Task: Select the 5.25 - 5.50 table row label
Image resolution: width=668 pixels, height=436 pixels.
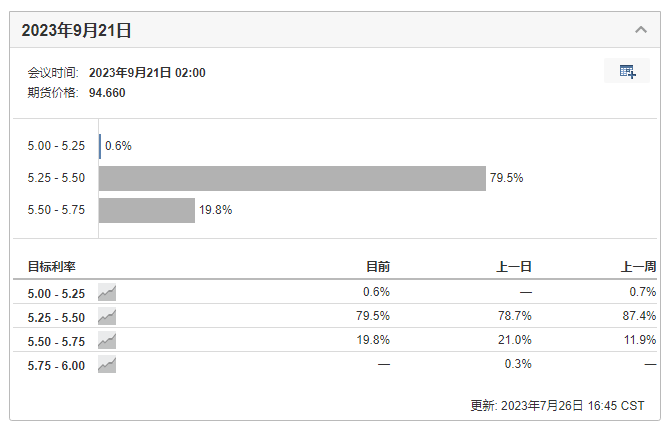Action: pos(56,317)
